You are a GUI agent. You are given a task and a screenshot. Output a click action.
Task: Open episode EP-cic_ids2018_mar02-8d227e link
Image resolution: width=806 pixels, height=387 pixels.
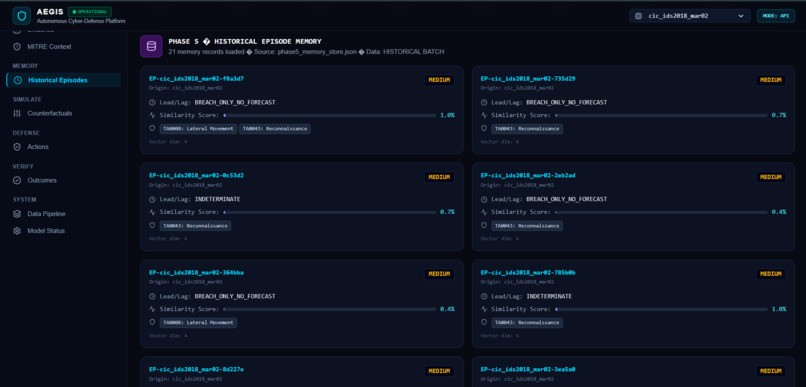point(196,370)
